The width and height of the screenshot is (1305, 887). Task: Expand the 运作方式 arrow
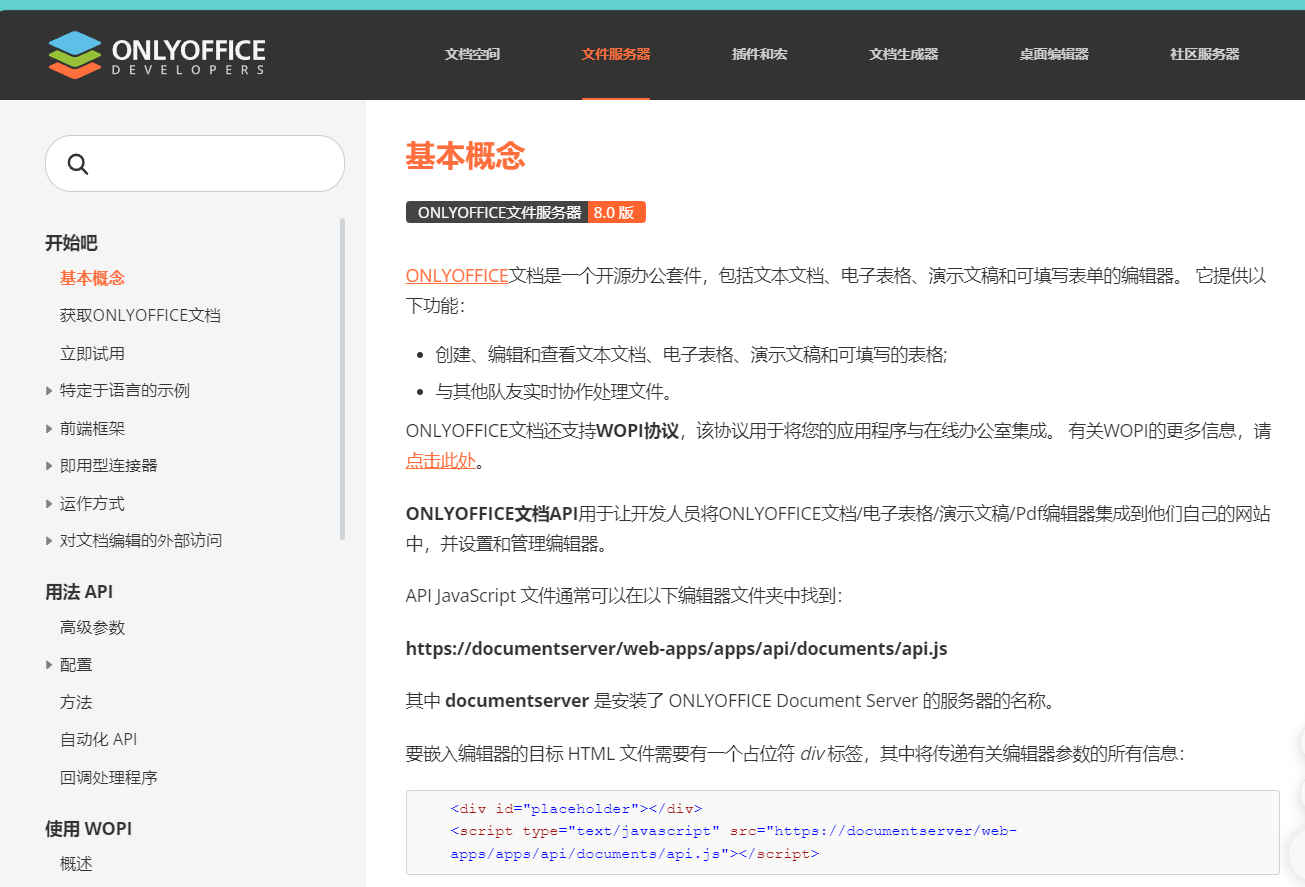click(x=49, y=503)
